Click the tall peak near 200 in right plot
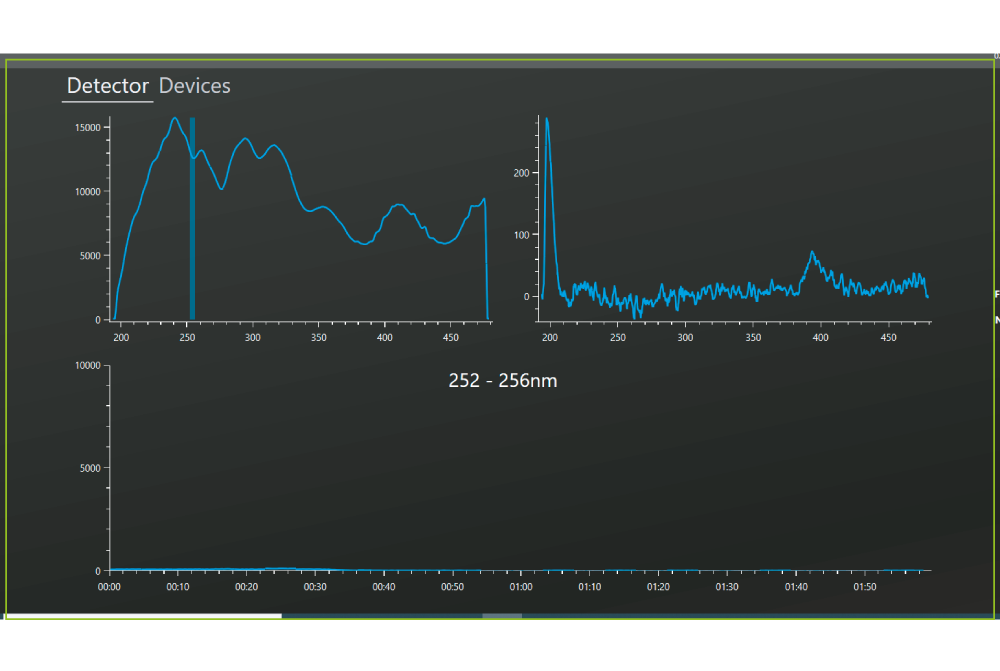 click(x=547, y=122)
